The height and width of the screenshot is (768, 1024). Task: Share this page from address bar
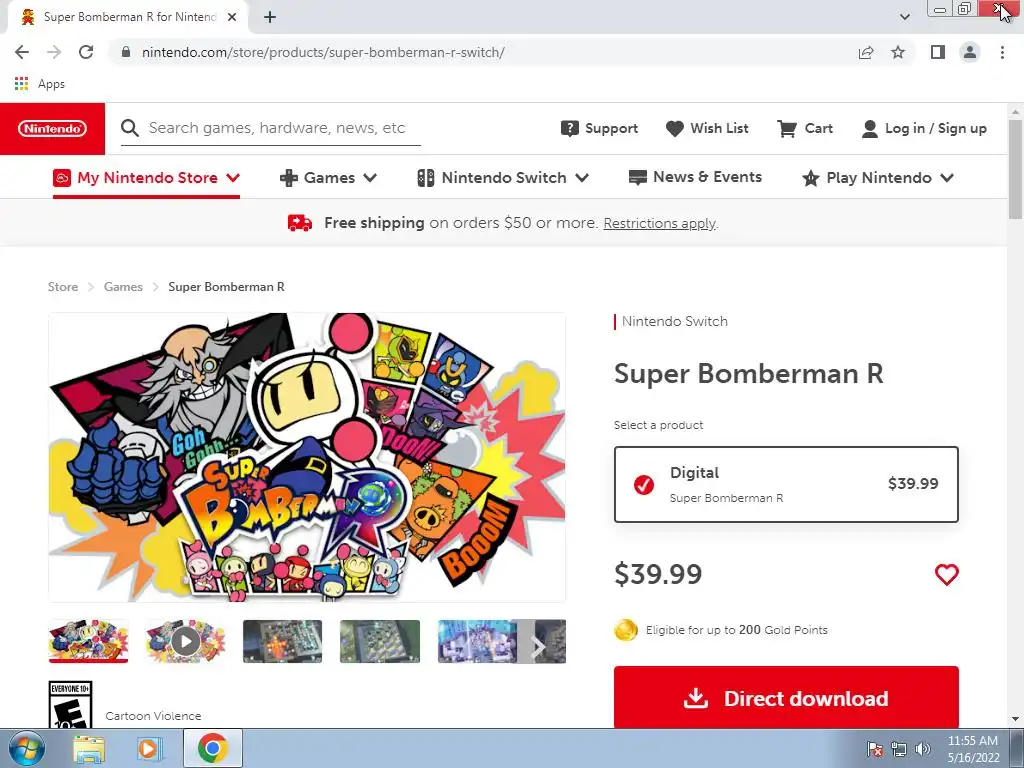(866, 52)
